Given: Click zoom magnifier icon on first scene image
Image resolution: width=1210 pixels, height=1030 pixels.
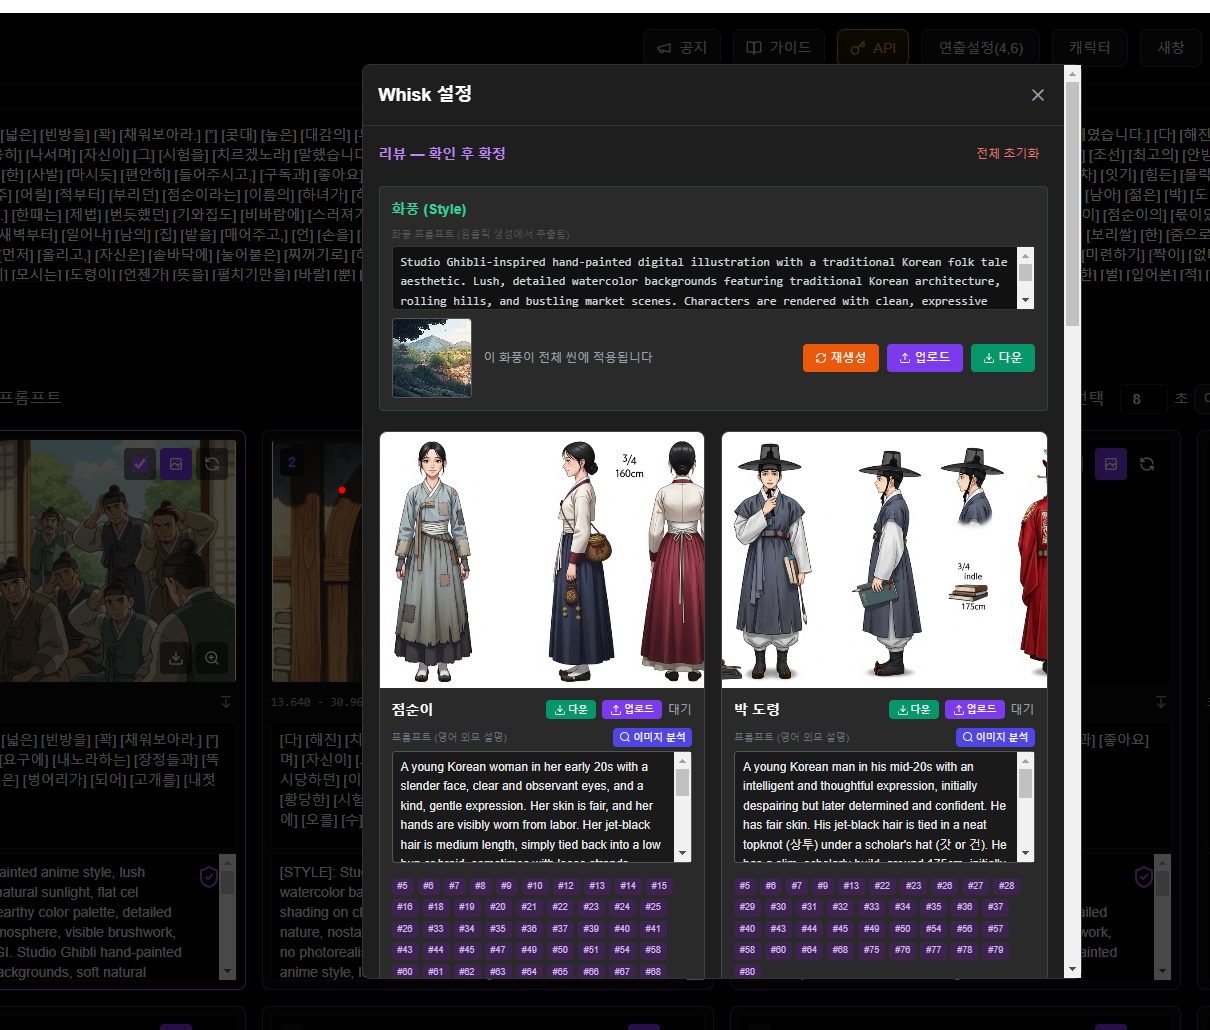Looking at the screenshot, I should pyautogui.click(x=212, y=658).
